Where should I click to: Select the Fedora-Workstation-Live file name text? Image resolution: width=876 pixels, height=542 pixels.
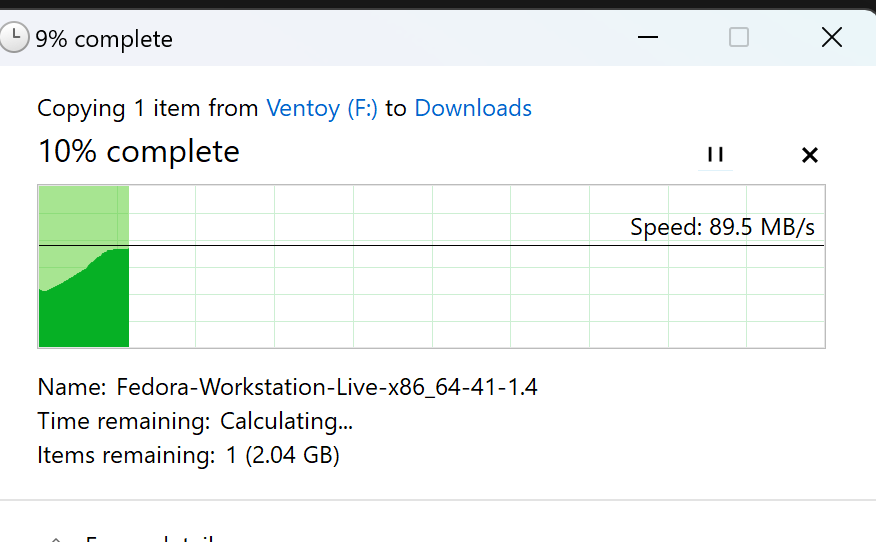pyautogui.click(x=327, y=387)
